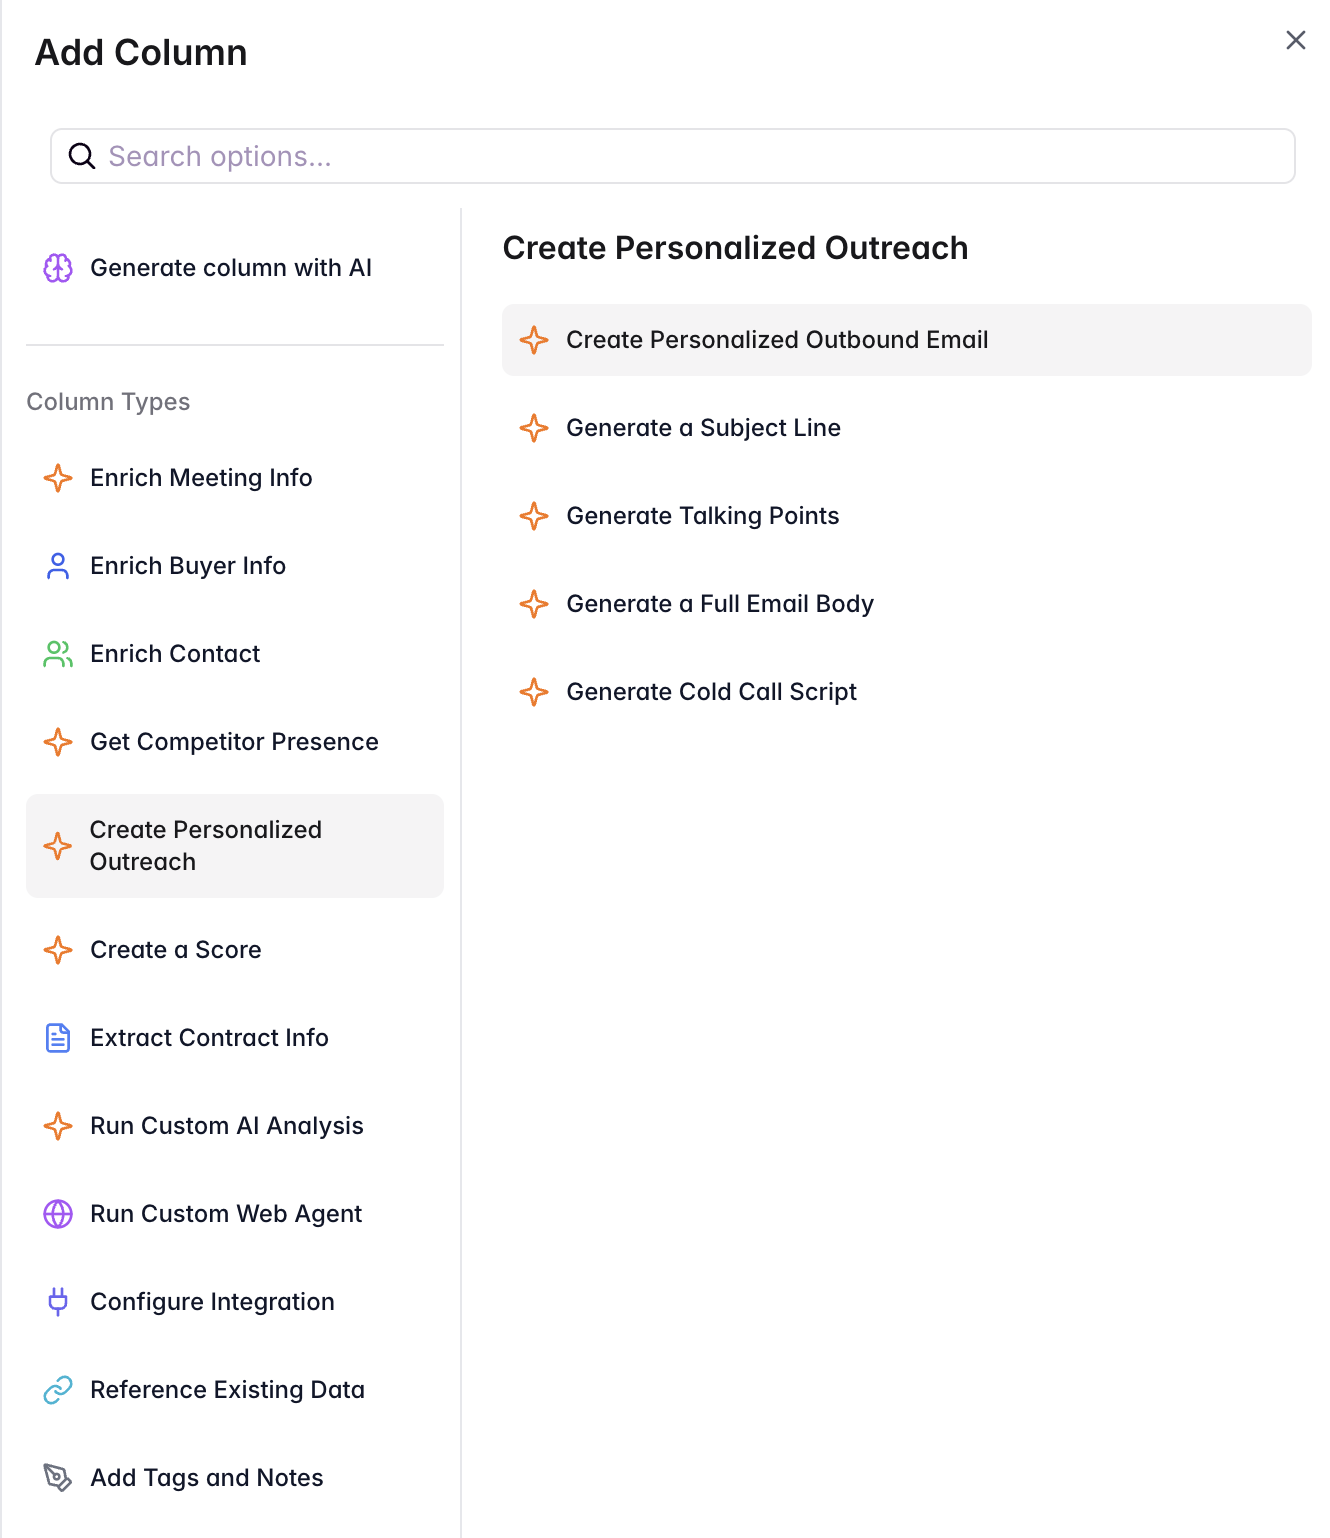Click Generate Cold Call Script option
This screenshot has width=1330, height=1538.
coord(711,692)
